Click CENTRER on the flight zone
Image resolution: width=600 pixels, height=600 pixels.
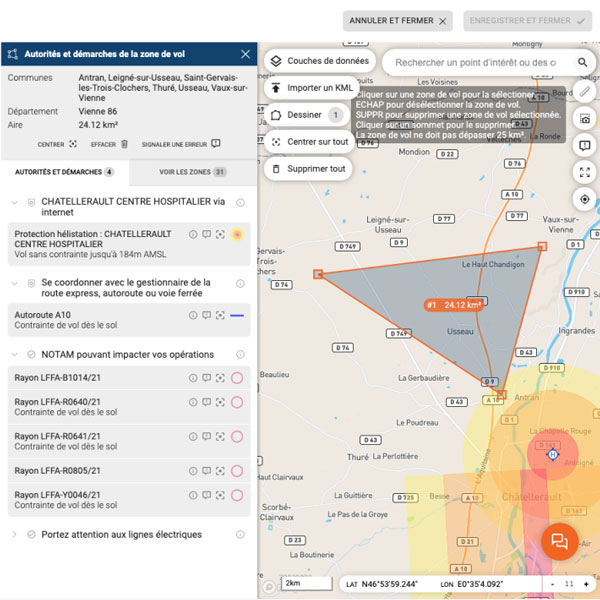click(x=57, y=144)
